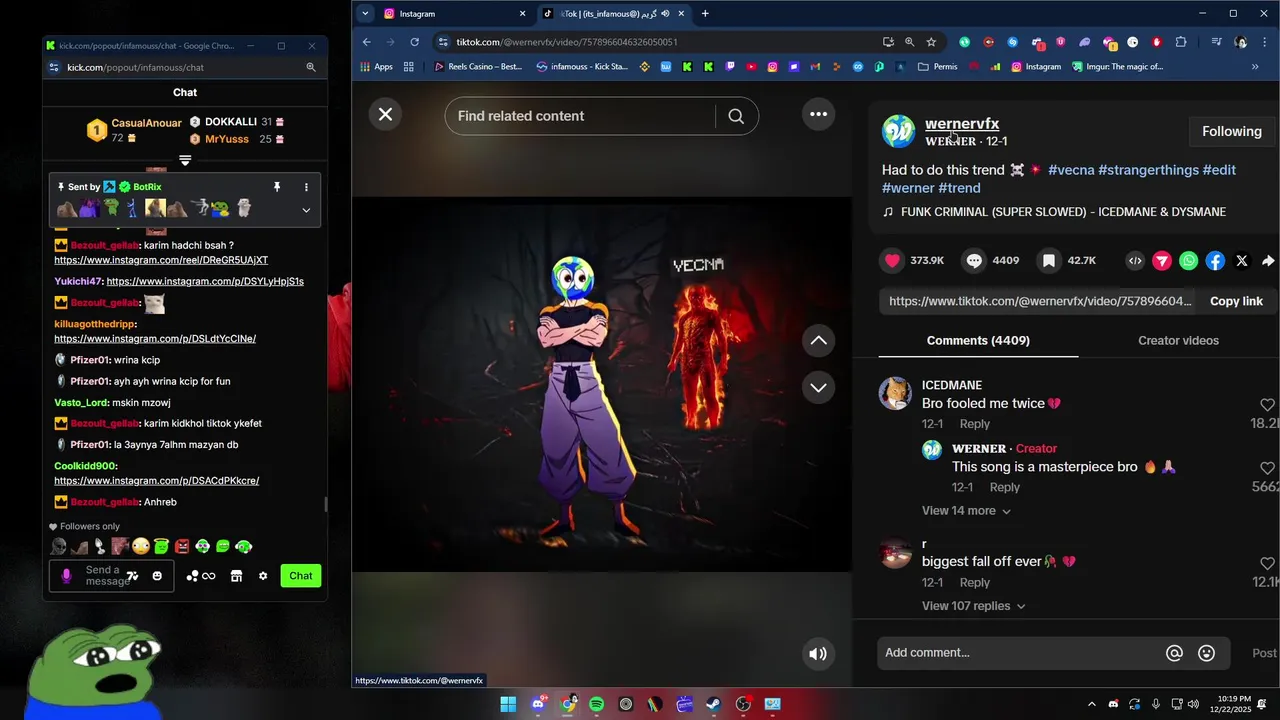Expand View 107 replies
The width and height of the screenshot is (1280, 720).
click(973, 606)
